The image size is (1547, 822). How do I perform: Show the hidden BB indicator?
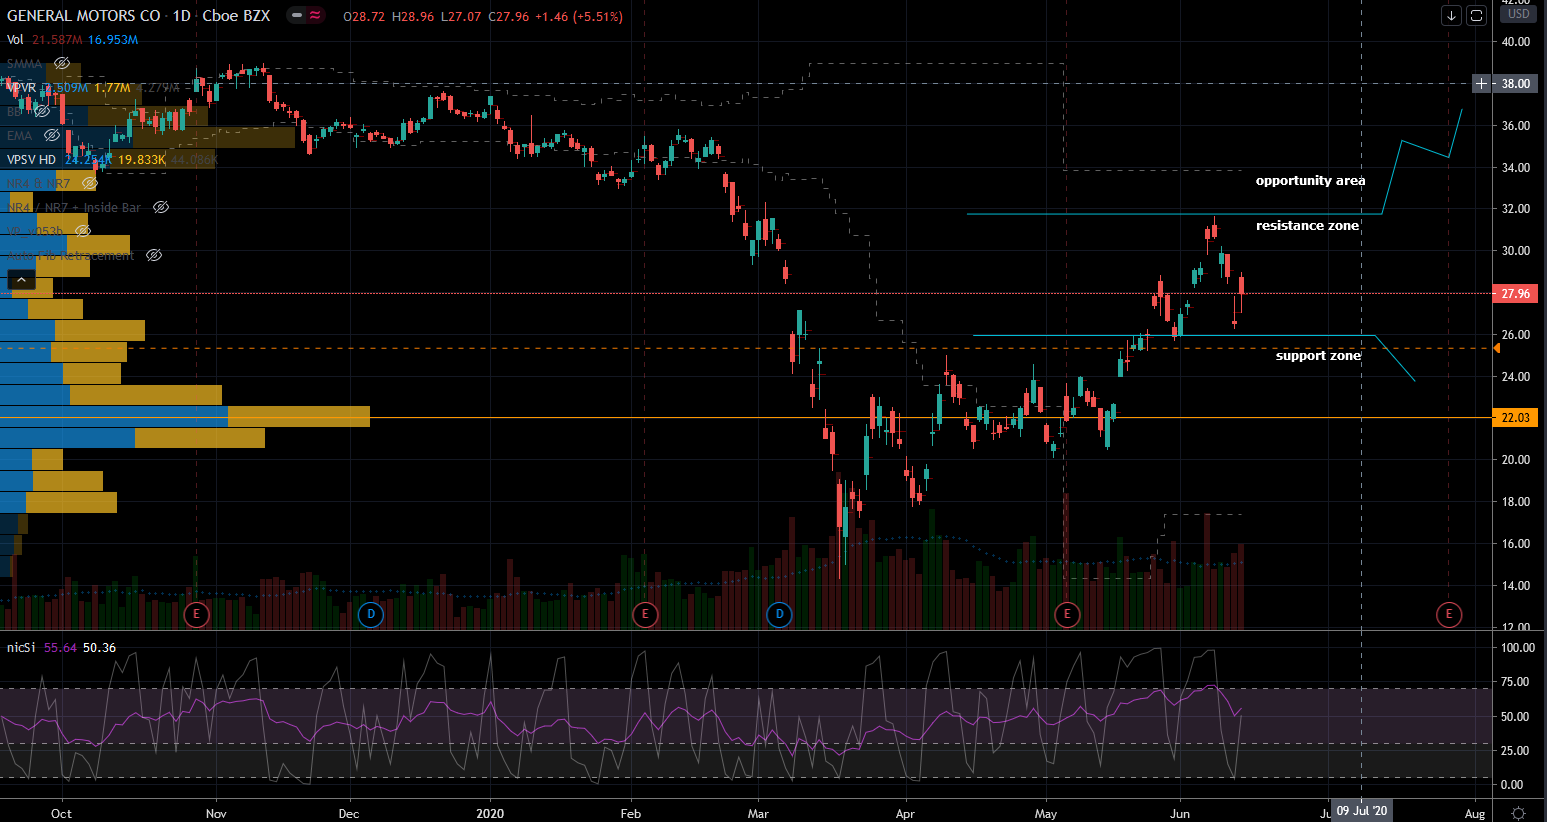click(42, 112)
